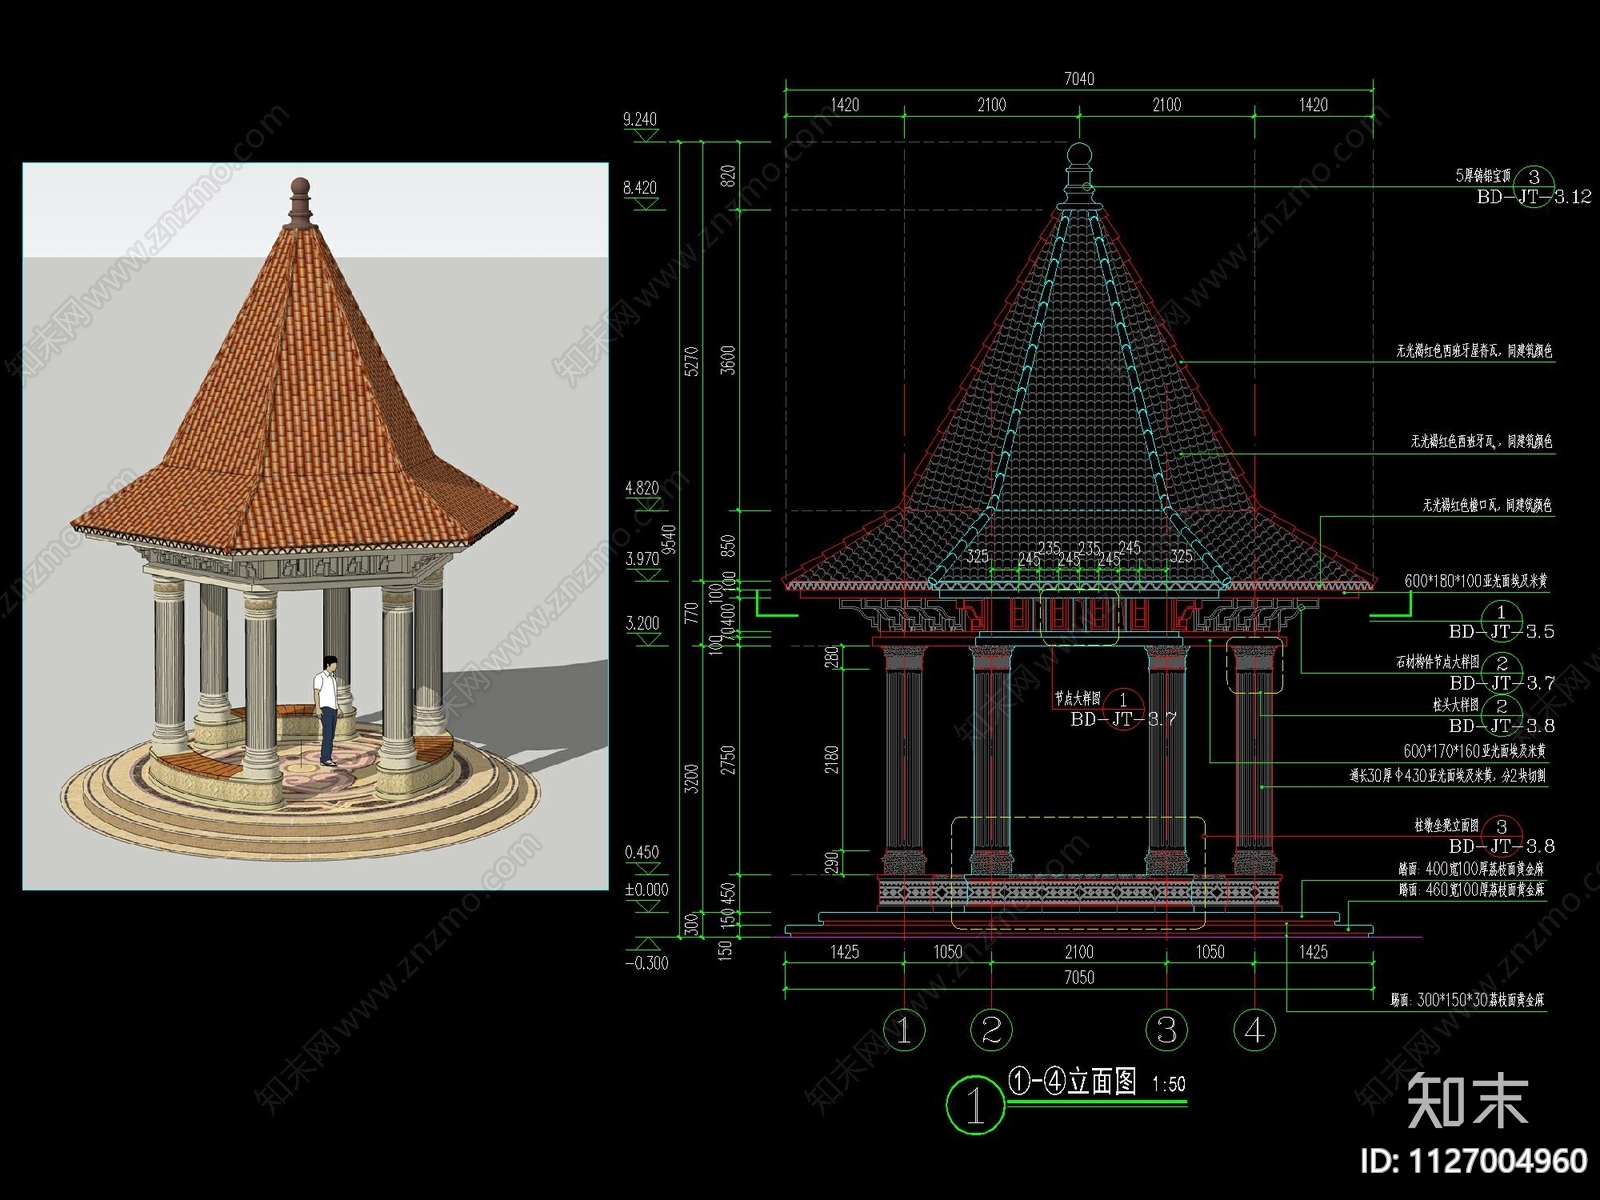
Task: Click elevation marker 4.820
Action: pyautogui.click(x=641, y=488)
